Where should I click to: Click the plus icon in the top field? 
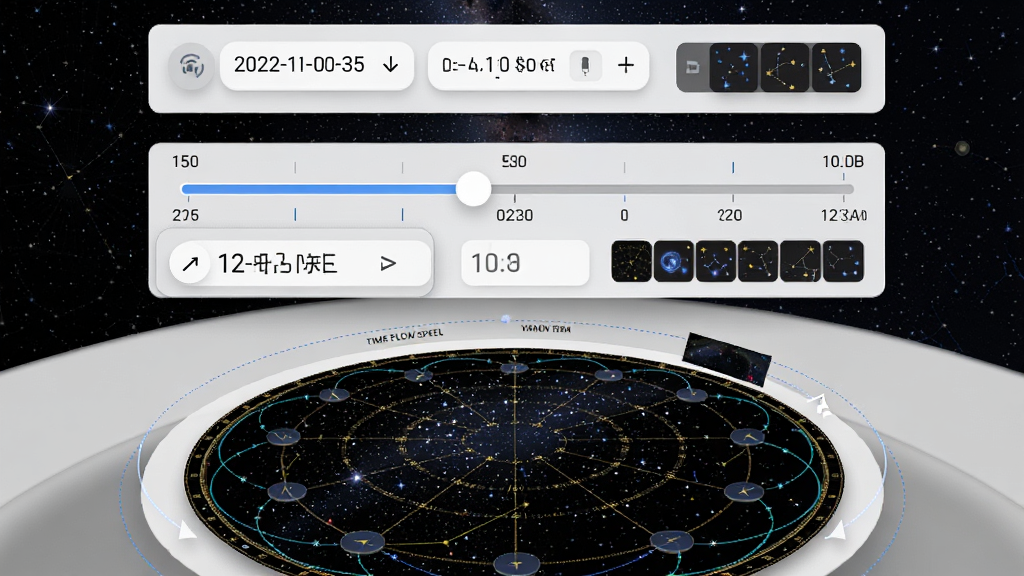coord(626,65)
